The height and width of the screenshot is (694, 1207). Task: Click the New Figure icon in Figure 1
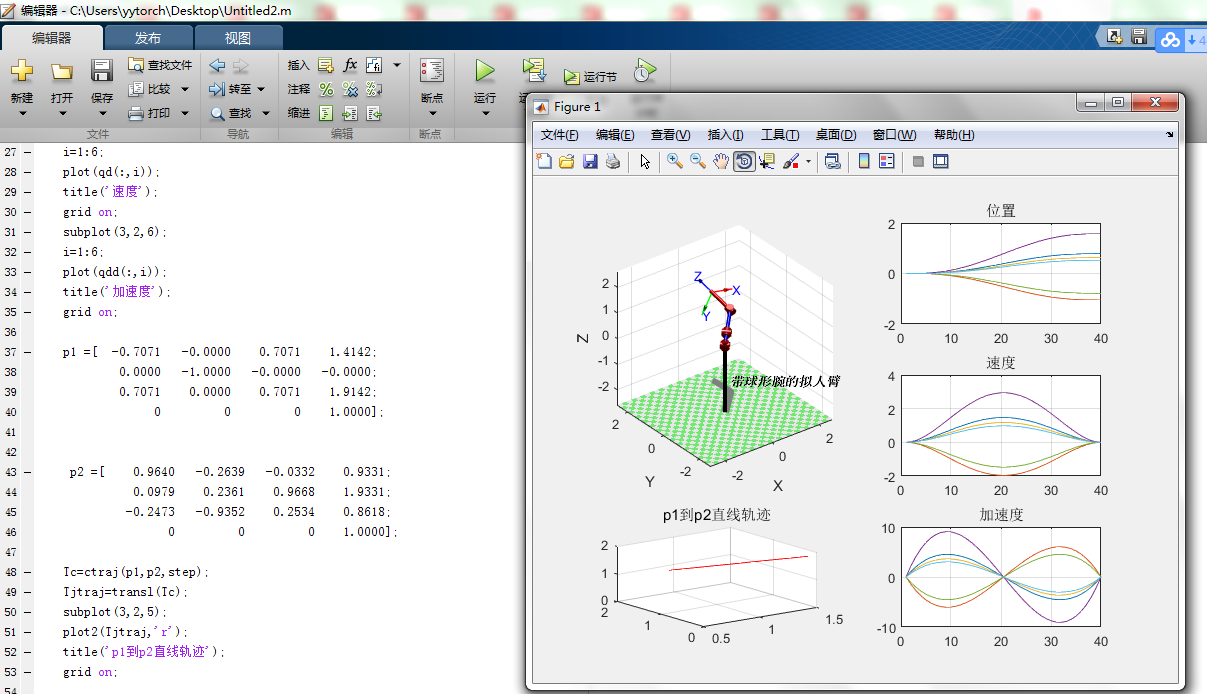coord(543,161)
